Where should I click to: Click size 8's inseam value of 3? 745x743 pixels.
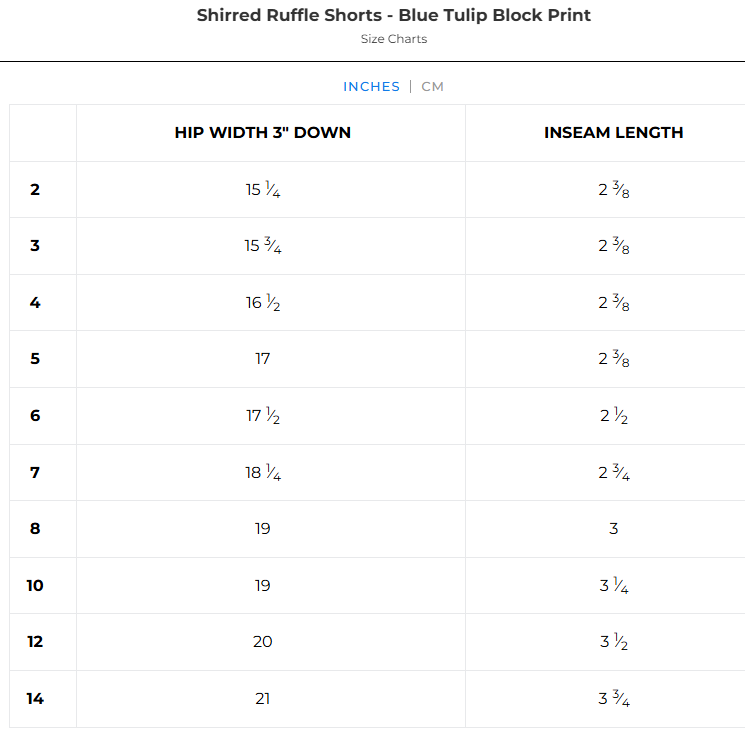pyautogui.click(x=613, y=529)
